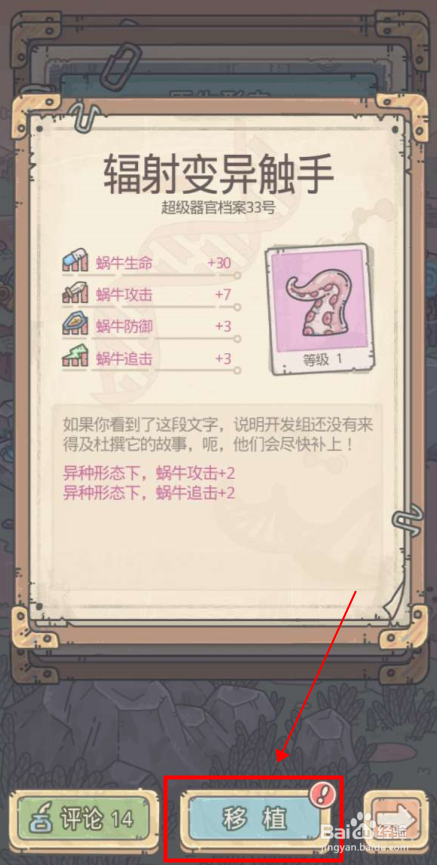Click the 蜗牛生命 health pill icon
Screen dimensions: 437x865
(x=75, y=262)
